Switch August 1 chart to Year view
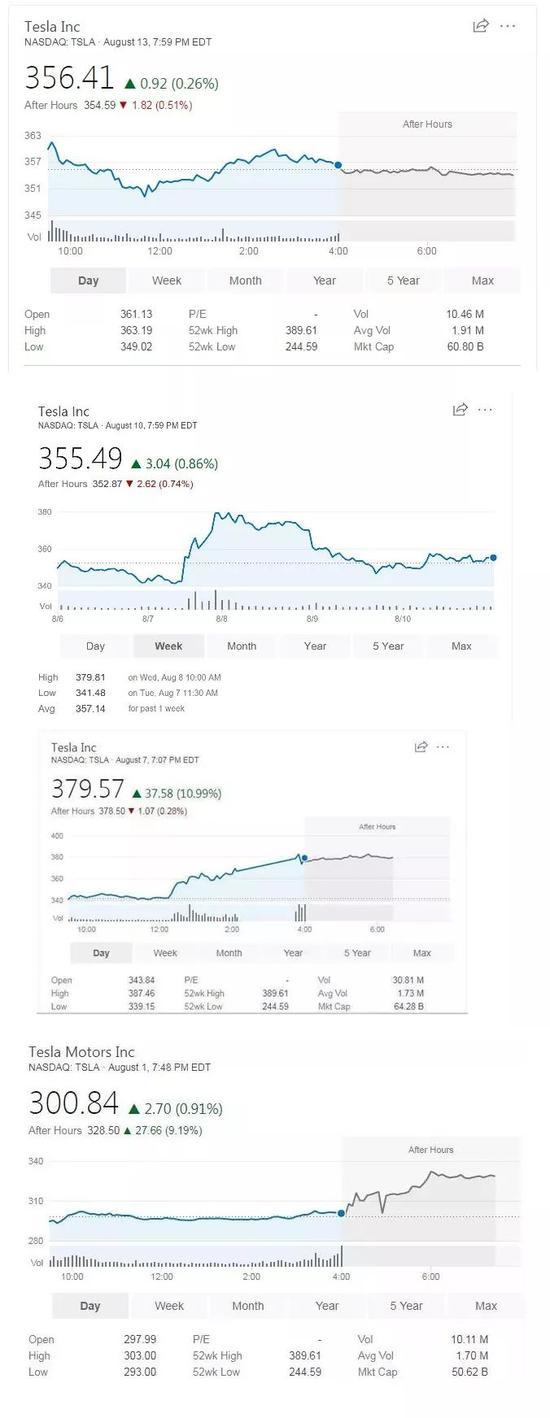The height and width of the screenshot is (1418, 550). coord(327,1306)
